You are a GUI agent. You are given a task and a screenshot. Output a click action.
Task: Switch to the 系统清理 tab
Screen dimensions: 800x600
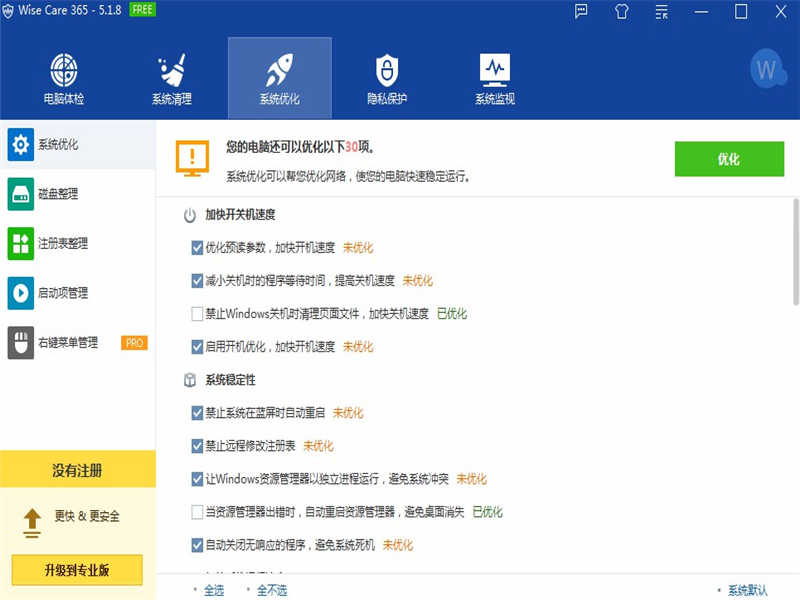click(172, 78)
